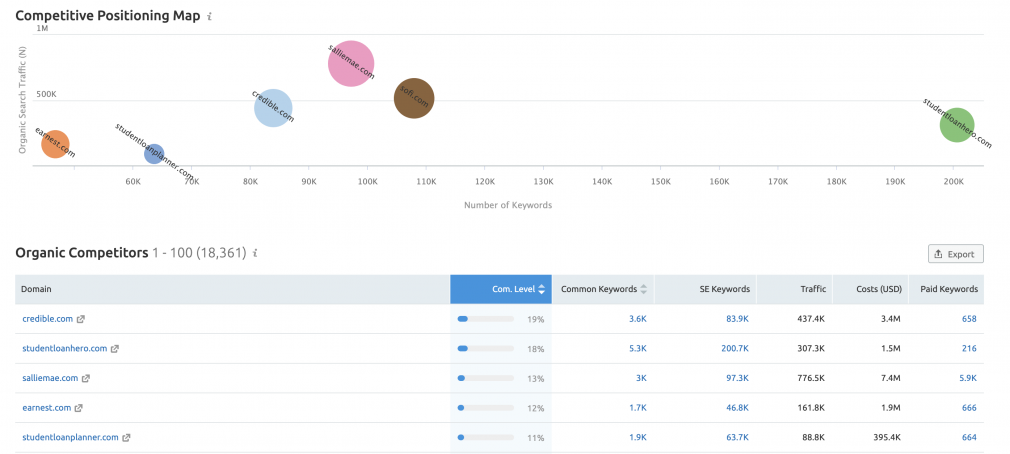Open the Organic Competitors info icon
The image size is (1010, 454).
[x=256, y=253]
